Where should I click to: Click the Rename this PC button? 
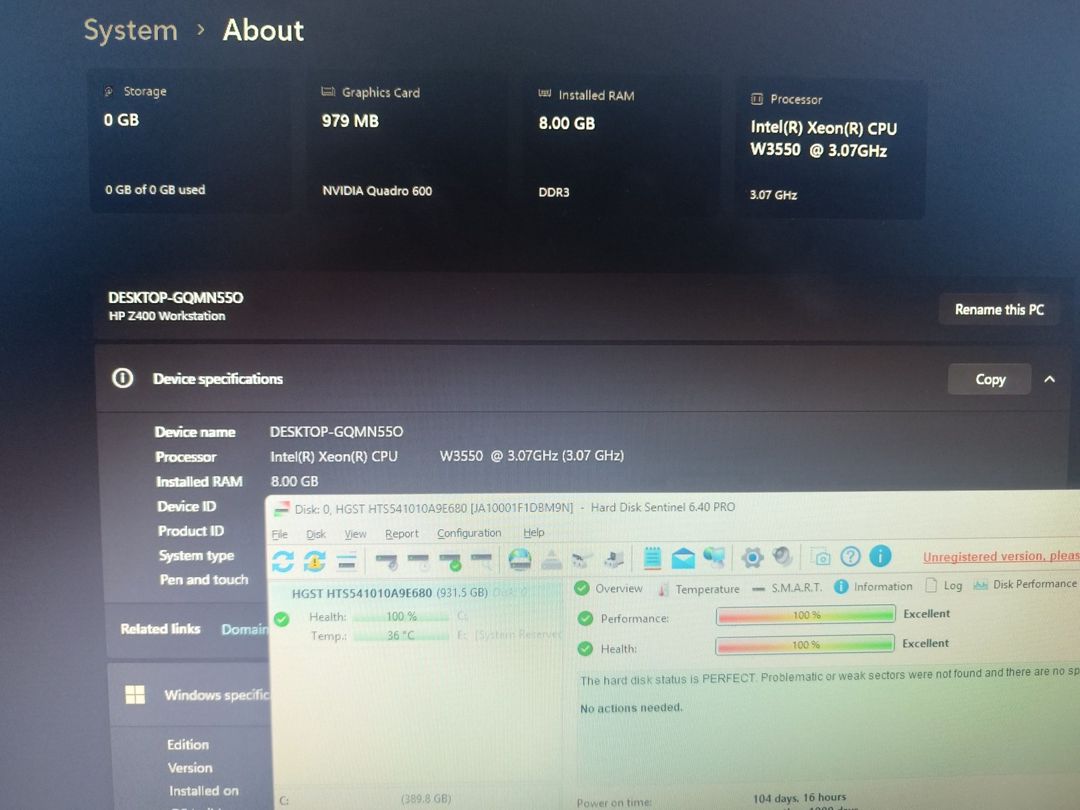pos(999,309)
